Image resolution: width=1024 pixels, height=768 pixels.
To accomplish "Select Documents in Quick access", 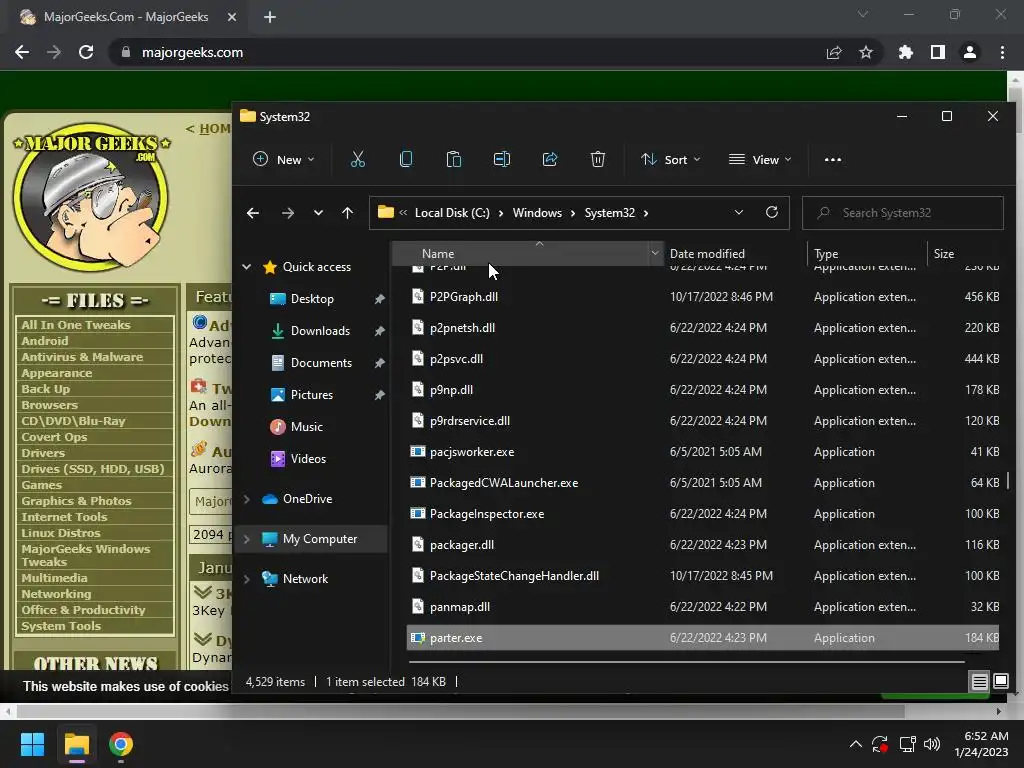I will pyautogui.click(x=321, y=362).
